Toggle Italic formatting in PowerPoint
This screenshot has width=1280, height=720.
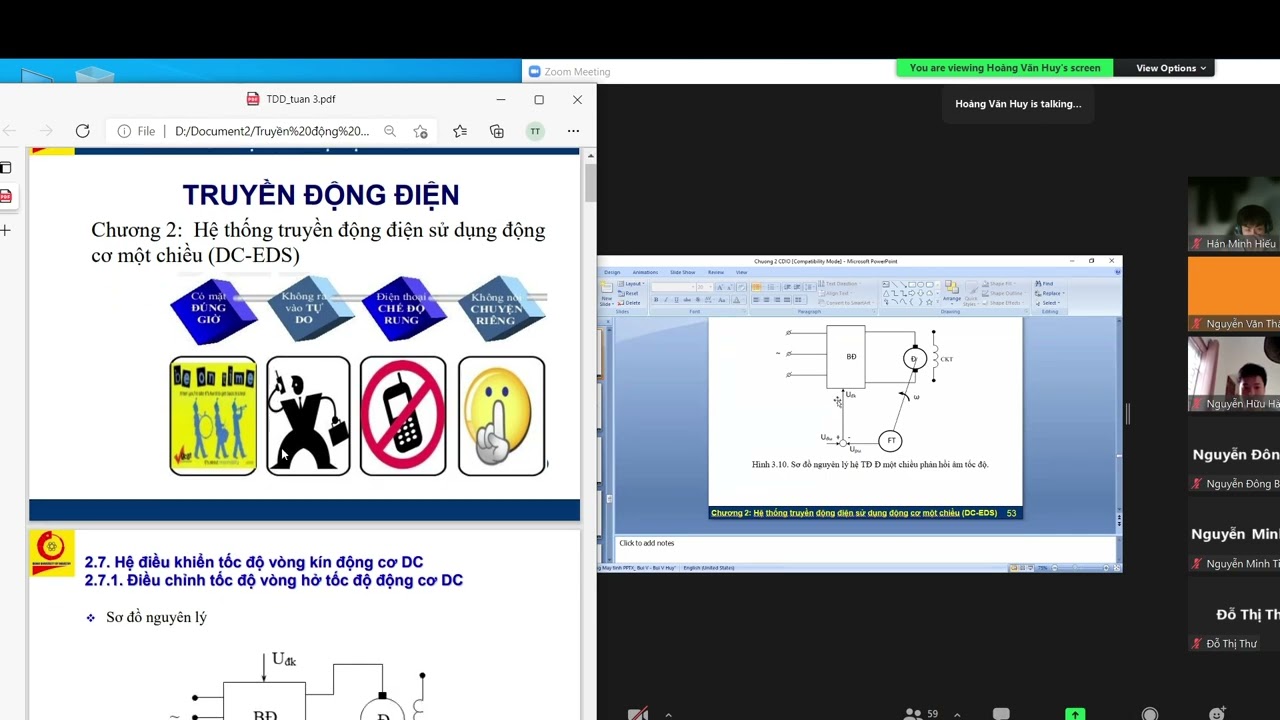tap(666, 300)
